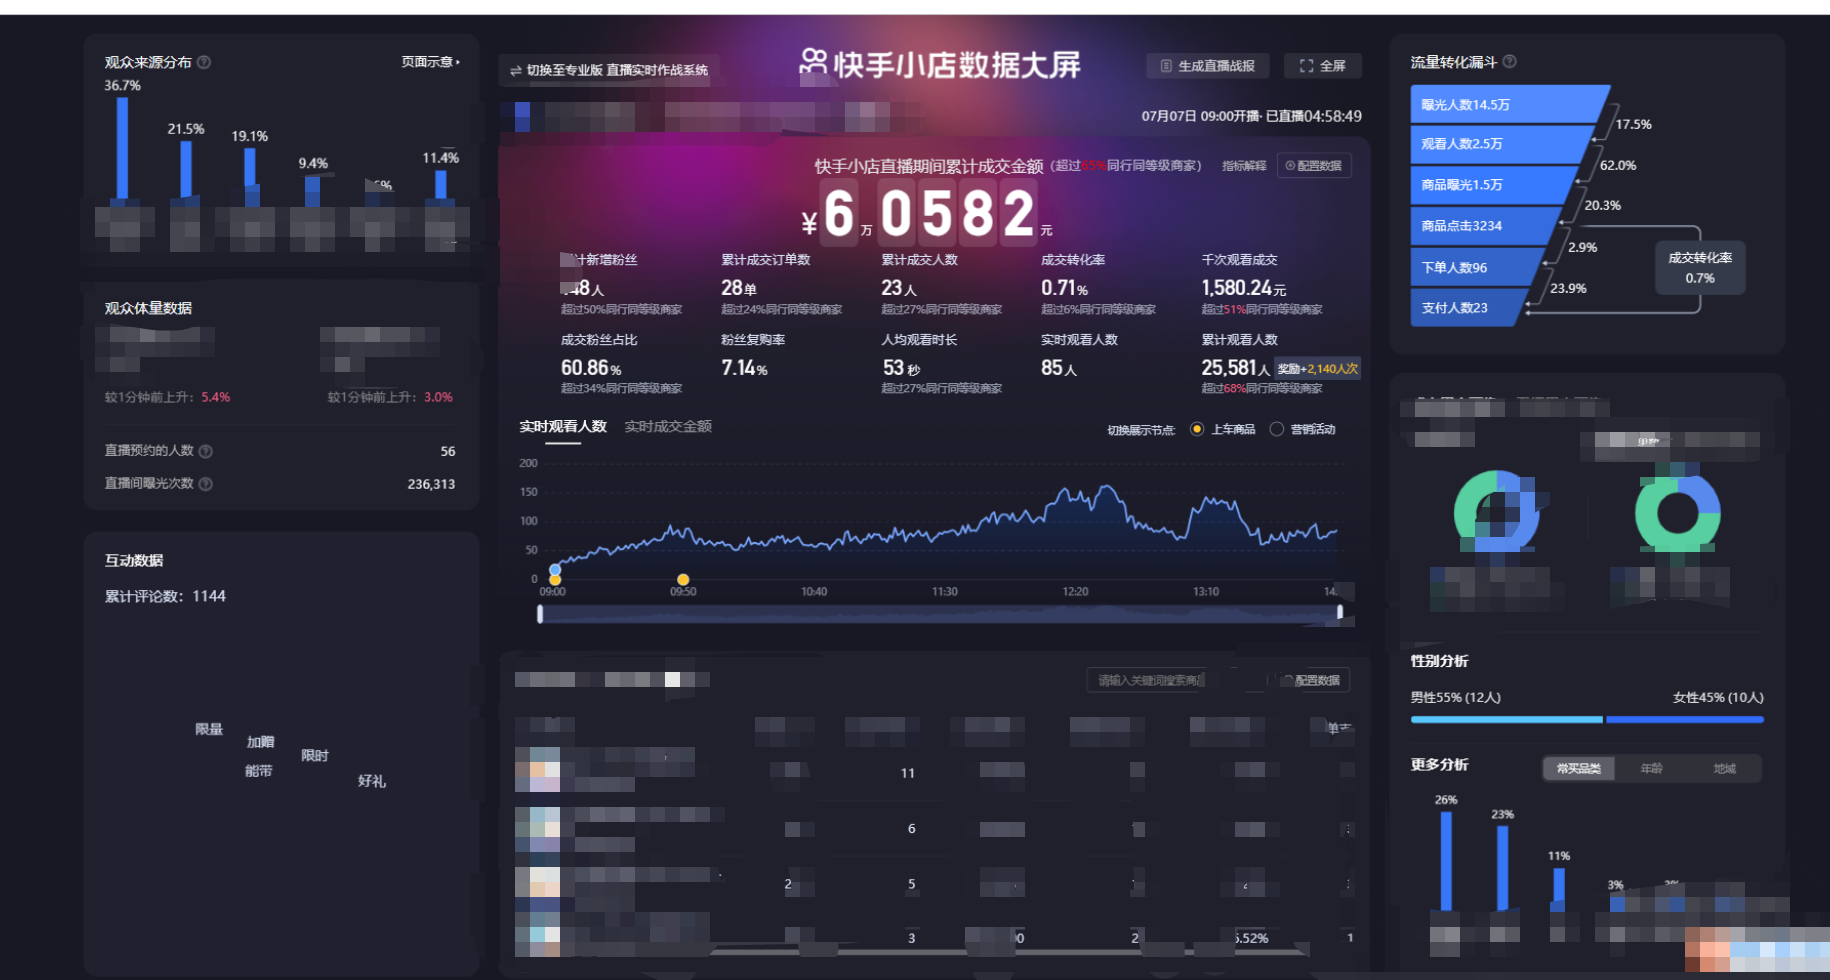The image size is (1830, 980).
Task: Click help icon beside 流量转化漏斗
Action: (1509, 61)
